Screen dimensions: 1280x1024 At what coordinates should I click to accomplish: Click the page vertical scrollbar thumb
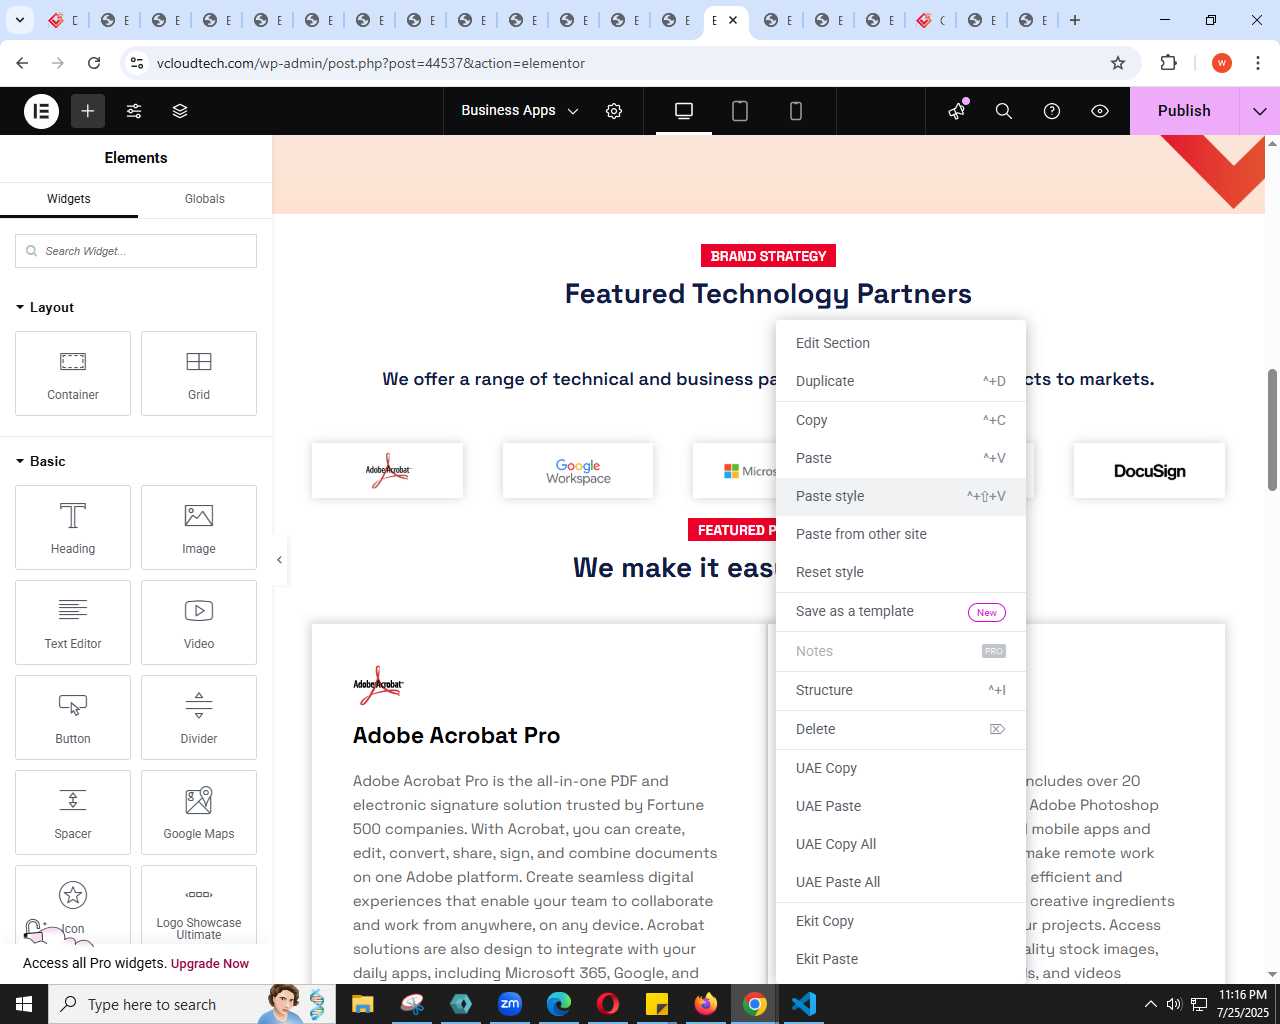(x=1272, y=430)
